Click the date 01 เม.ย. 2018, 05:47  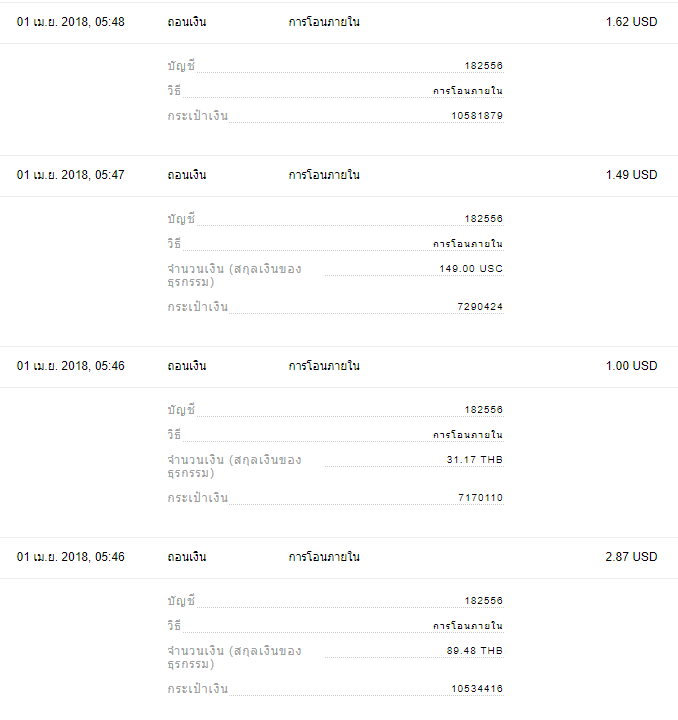[x=71, y=175]
